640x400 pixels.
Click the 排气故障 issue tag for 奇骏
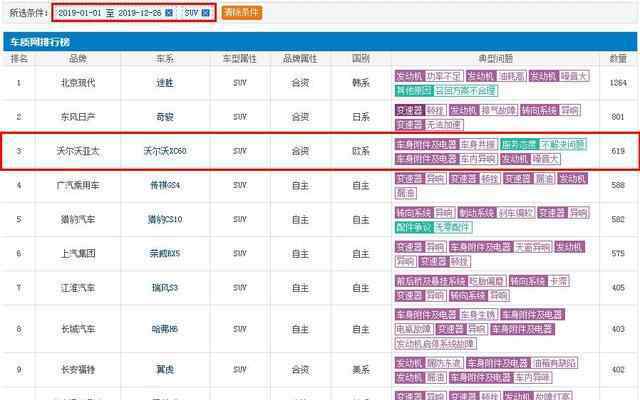499,110
